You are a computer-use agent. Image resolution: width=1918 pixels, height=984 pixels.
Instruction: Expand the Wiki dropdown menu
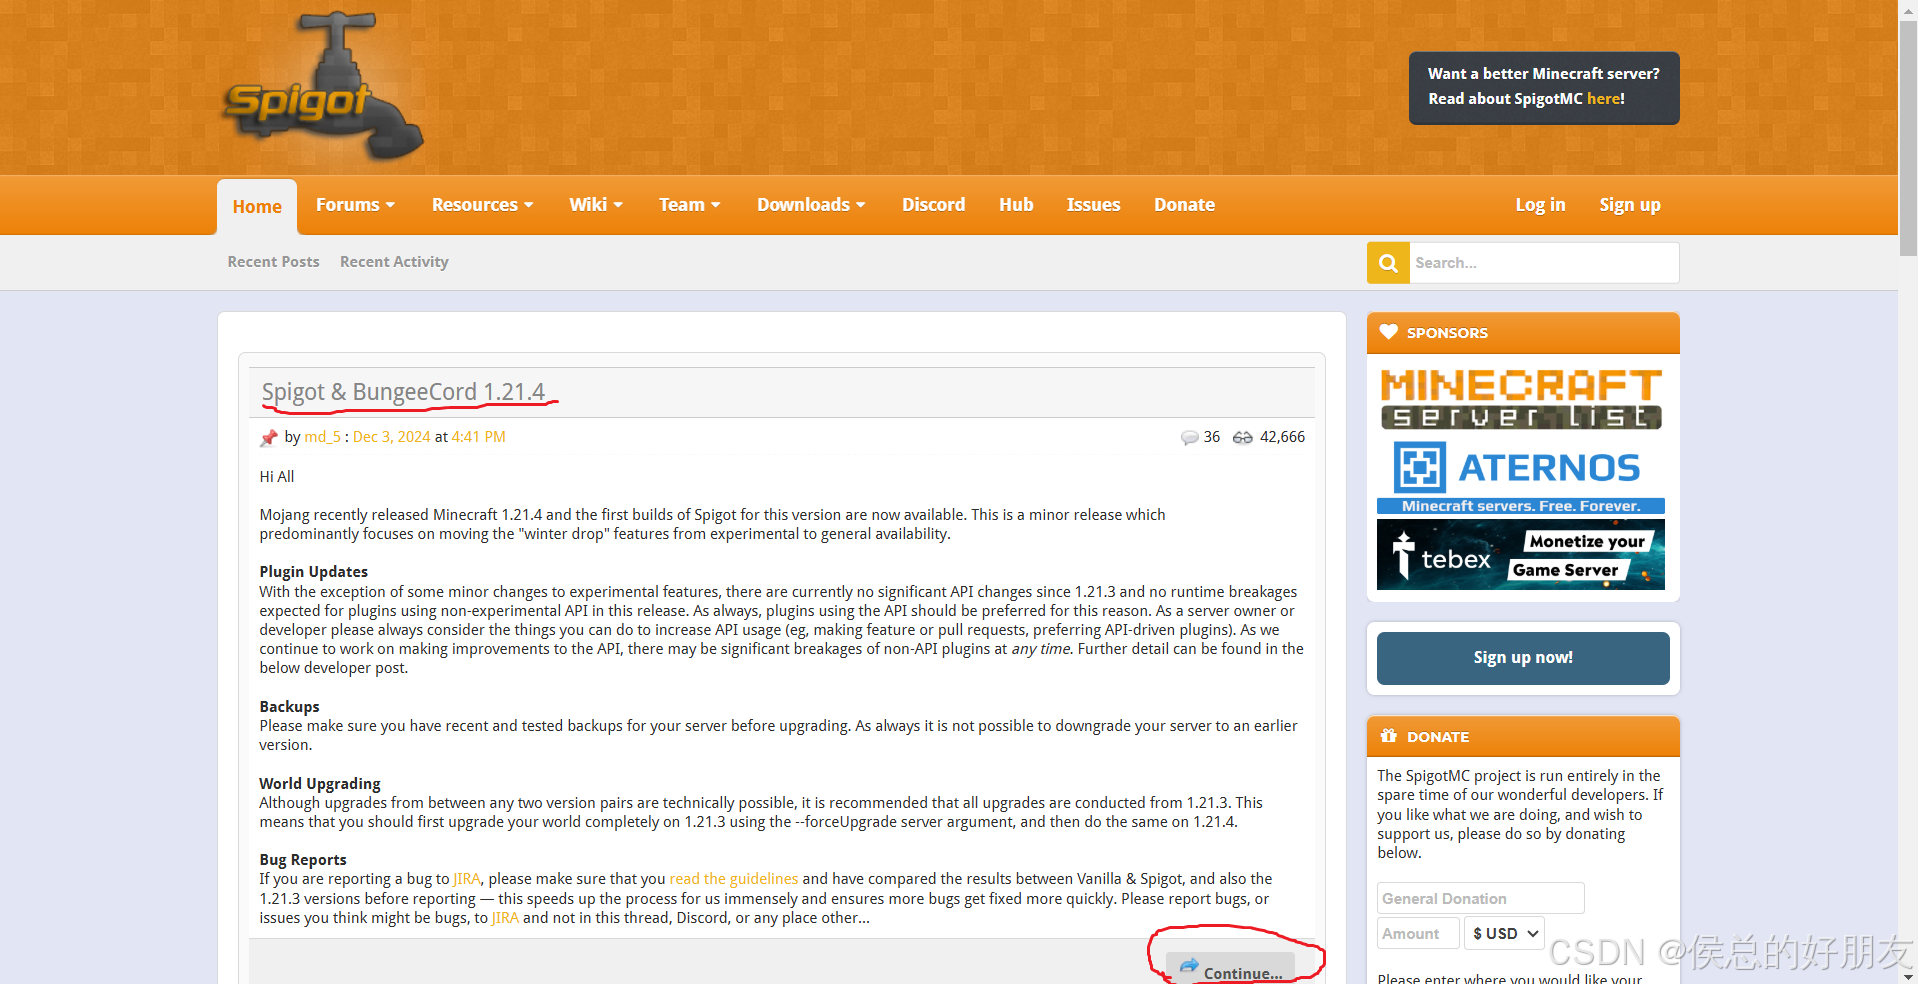click(596, 205)
